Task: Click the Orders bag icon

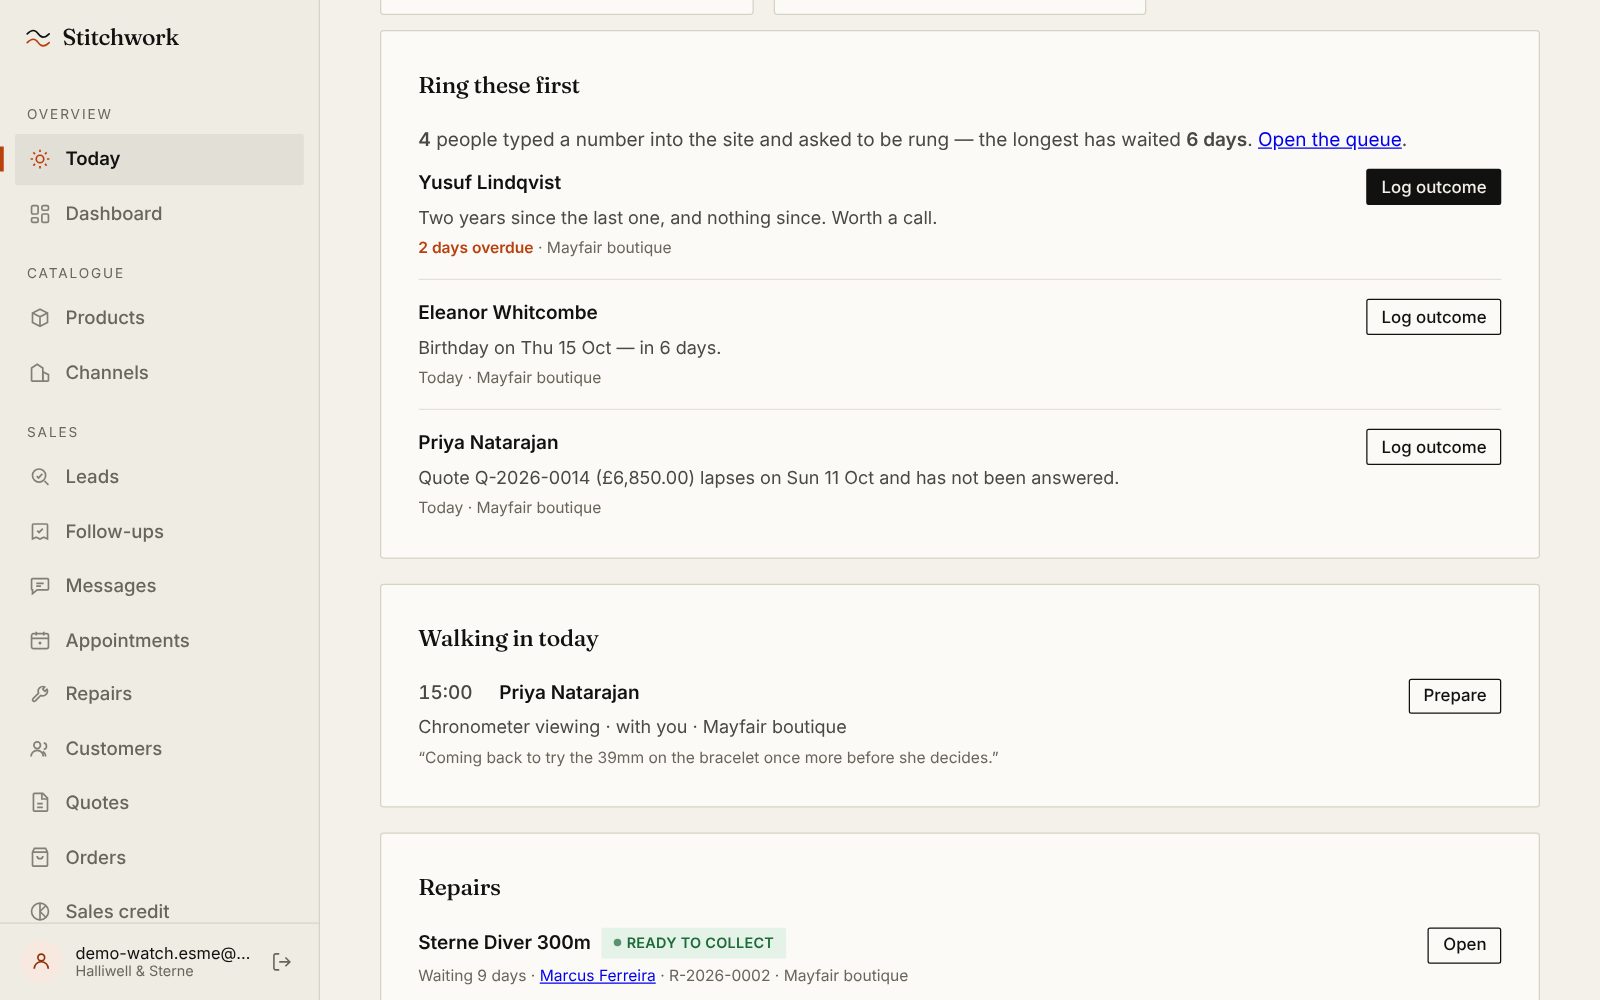Action: [x=40, y=858]
